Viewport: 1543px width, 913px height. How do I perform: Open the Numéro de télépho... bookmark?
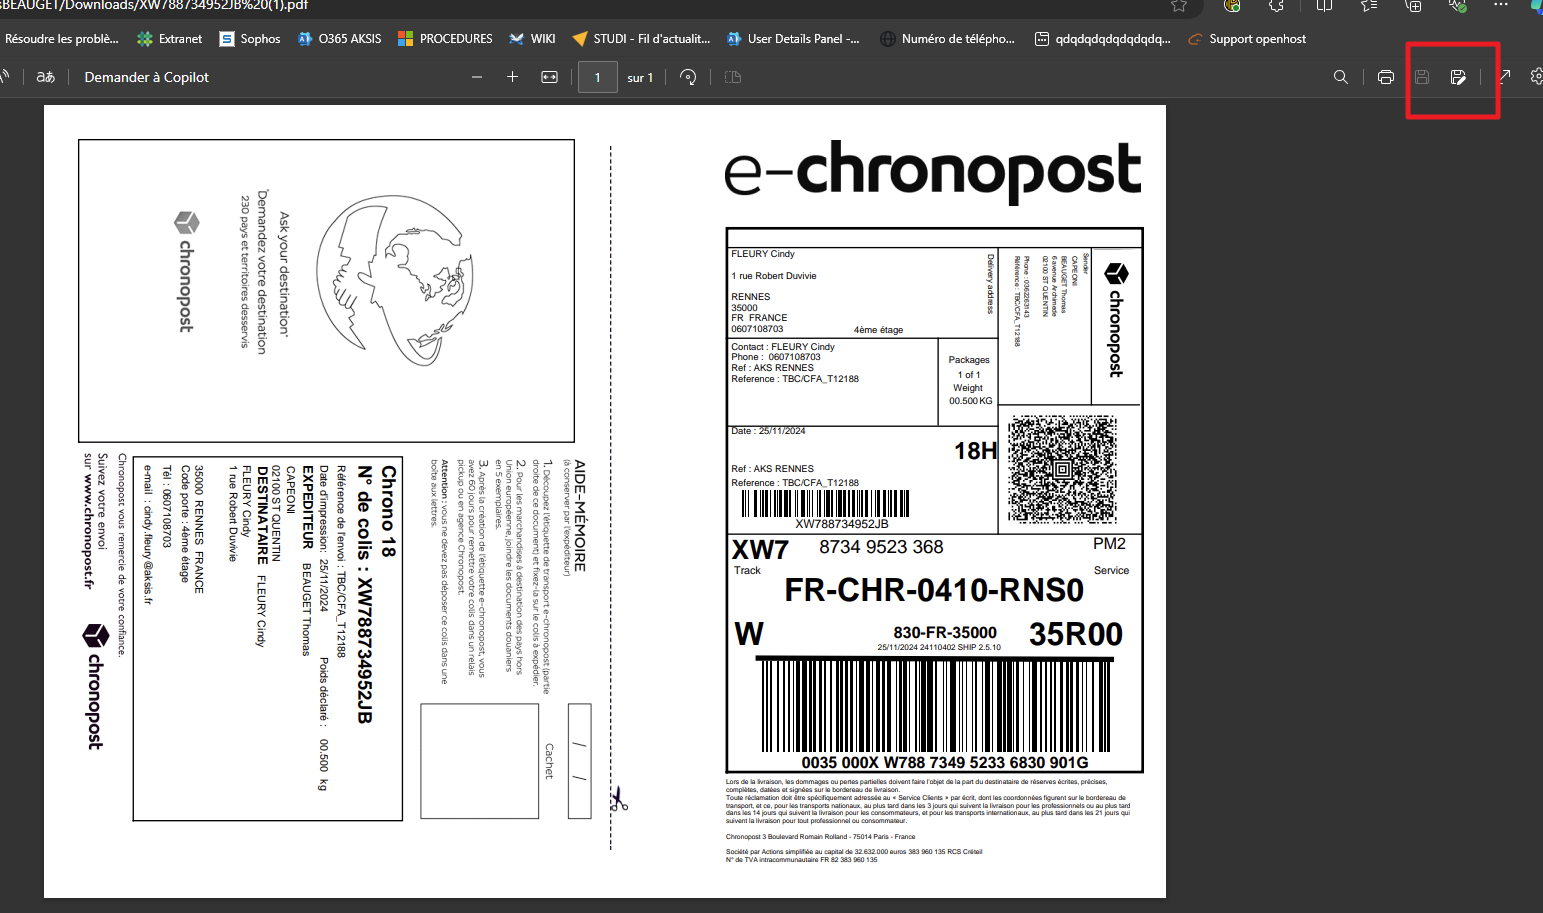(947, 39)
